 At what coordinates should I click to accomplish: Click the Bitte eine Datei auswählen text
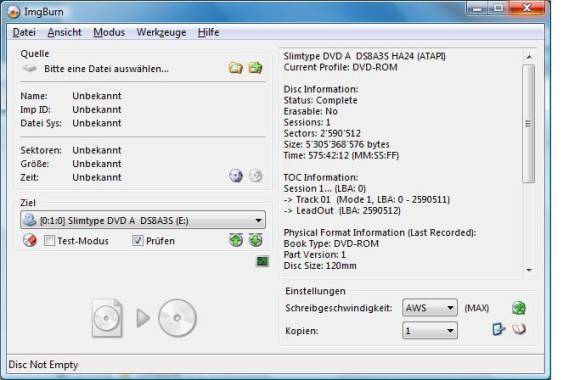[106, 69]
